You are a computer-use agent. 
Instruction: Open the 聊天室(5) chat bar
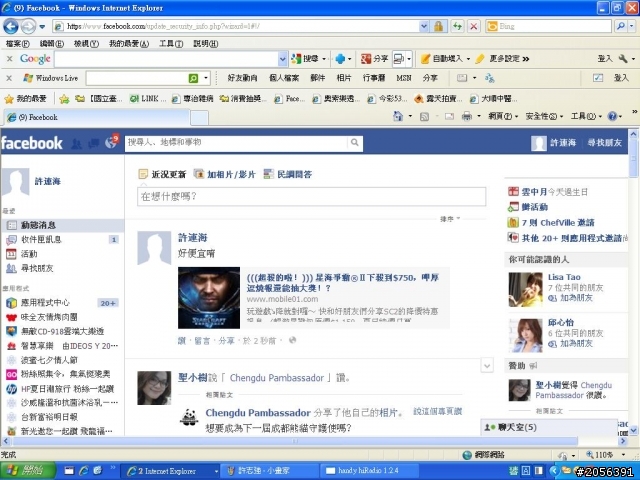click(x=549, y=427)
